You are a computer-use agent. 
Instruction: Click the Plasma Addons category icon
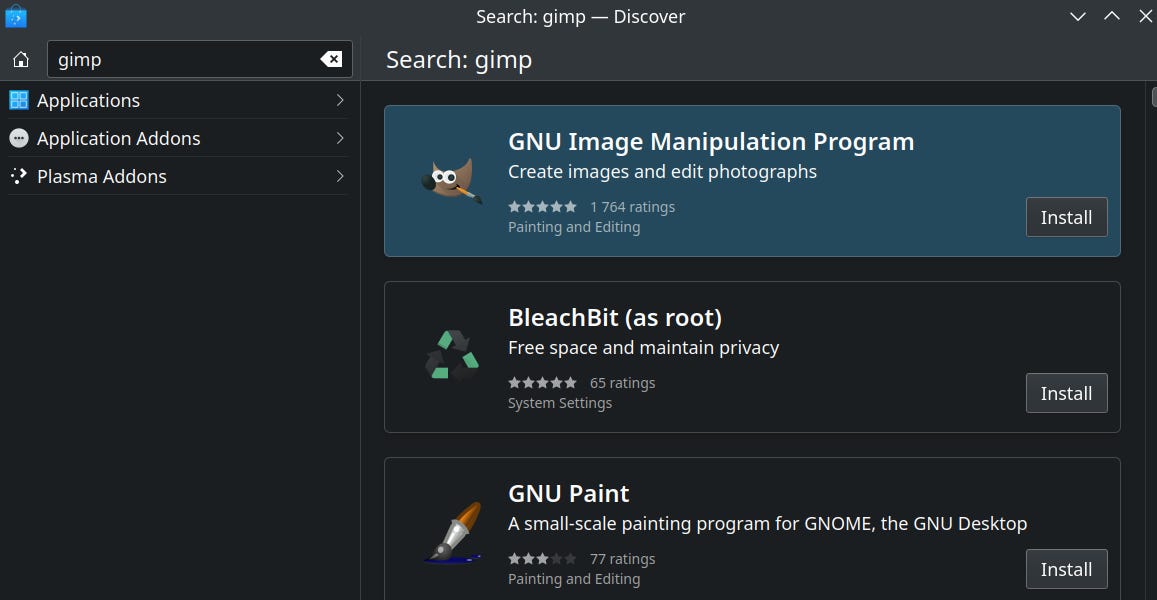click(18, 176)
